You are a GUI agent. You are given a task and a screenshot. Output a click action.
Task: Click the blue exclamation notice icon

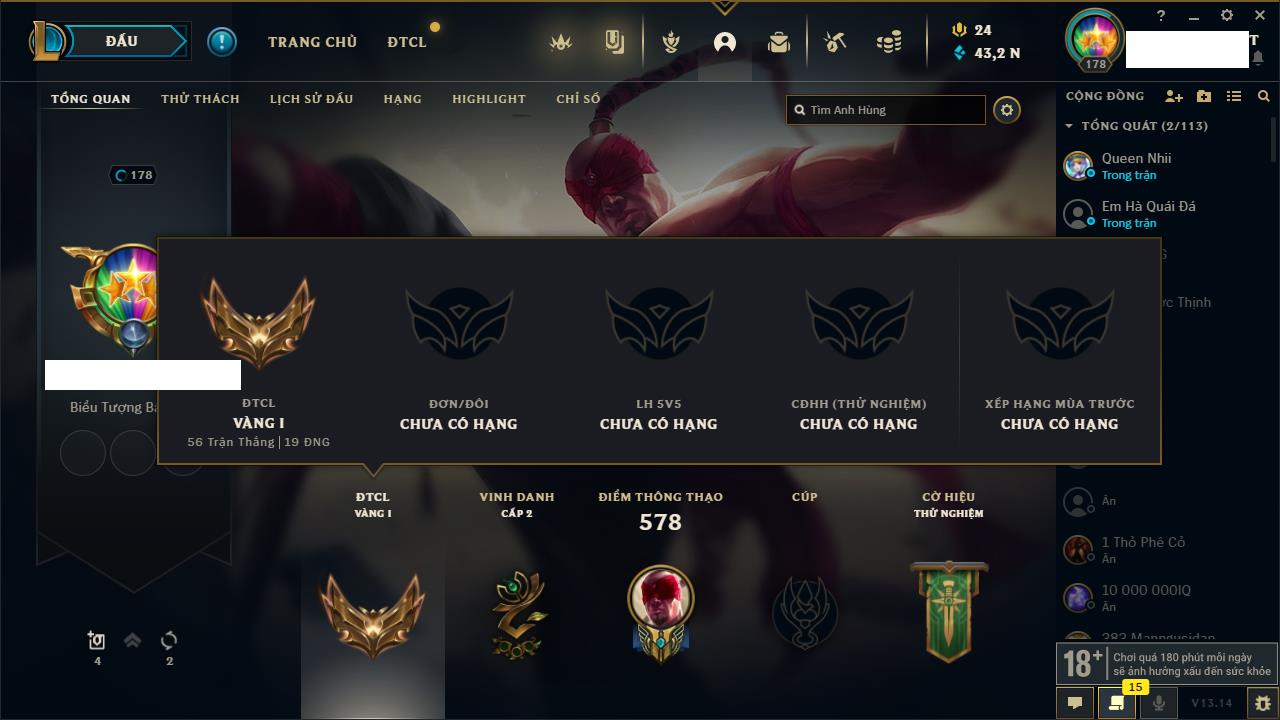[x=222, y=42]
